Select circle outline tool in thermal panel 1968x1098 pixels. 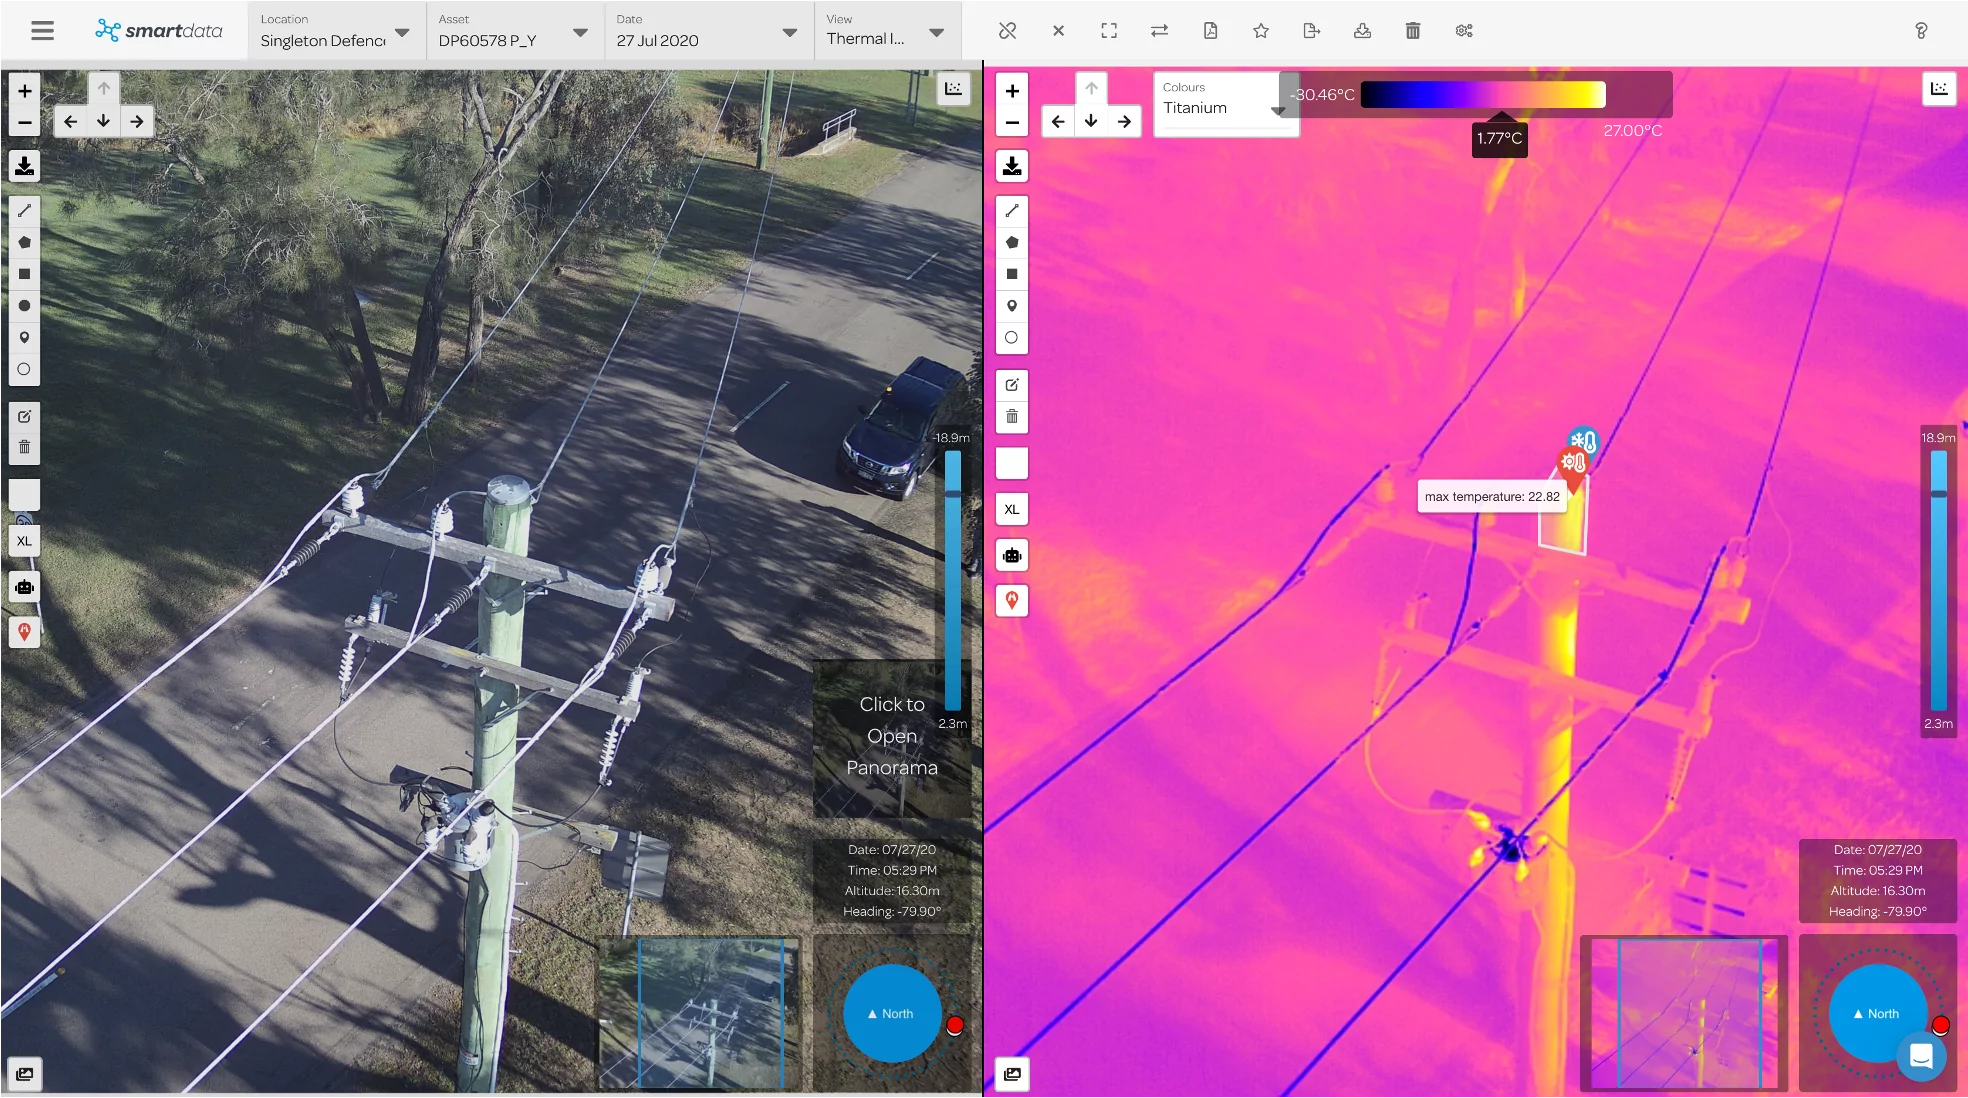coord(1012,338)
